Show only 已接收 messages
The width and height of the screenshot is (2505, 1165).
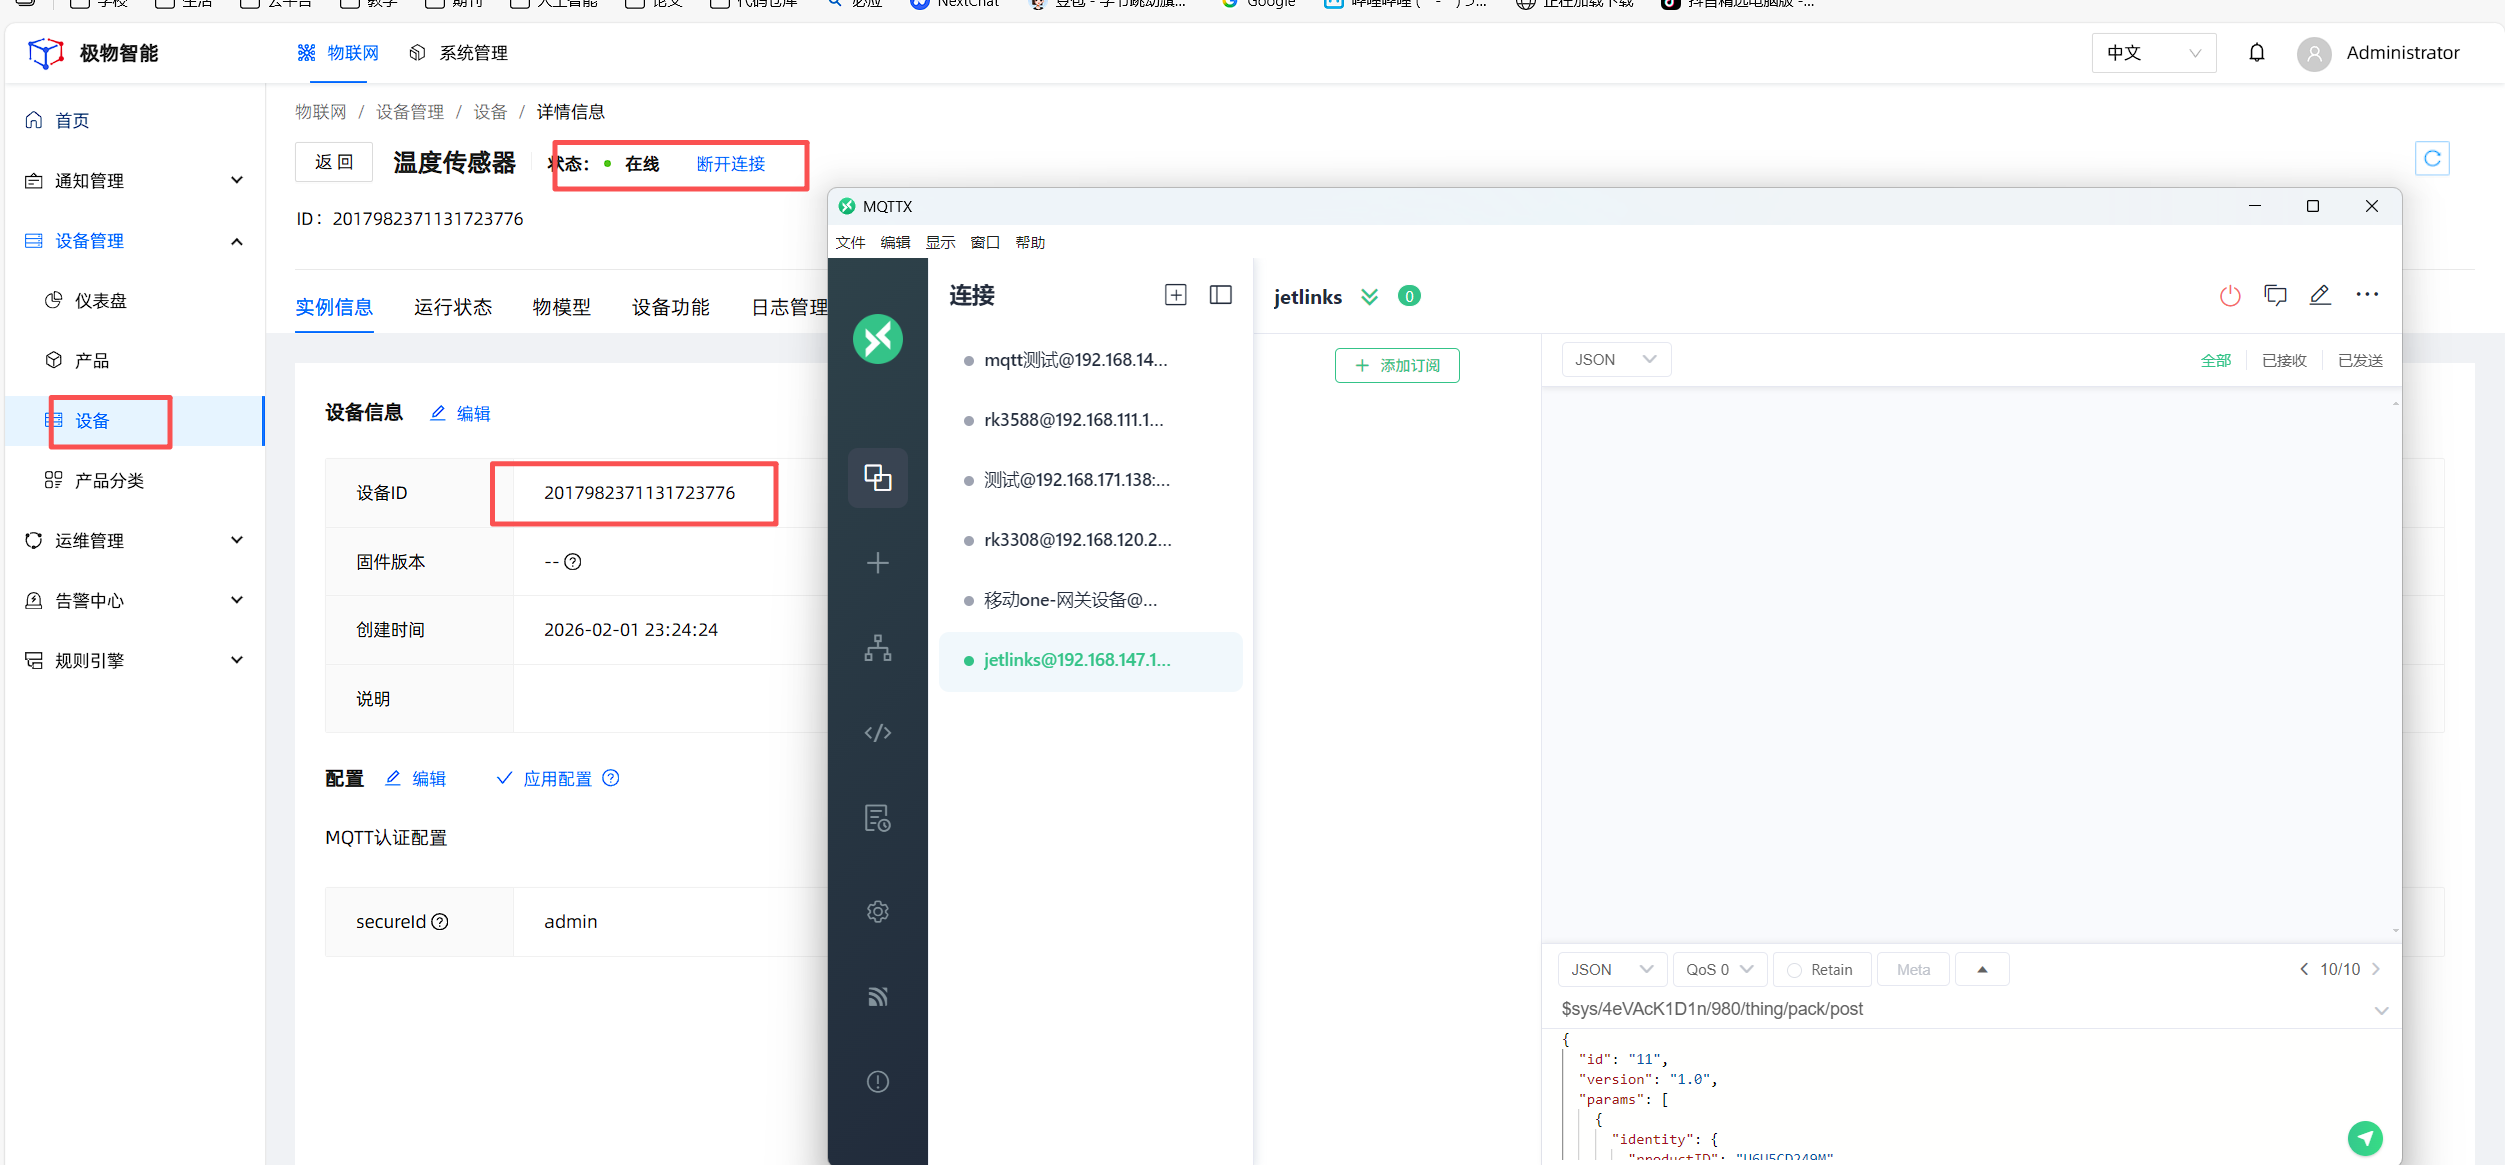pyautogui.click(x=2283, y=361)
